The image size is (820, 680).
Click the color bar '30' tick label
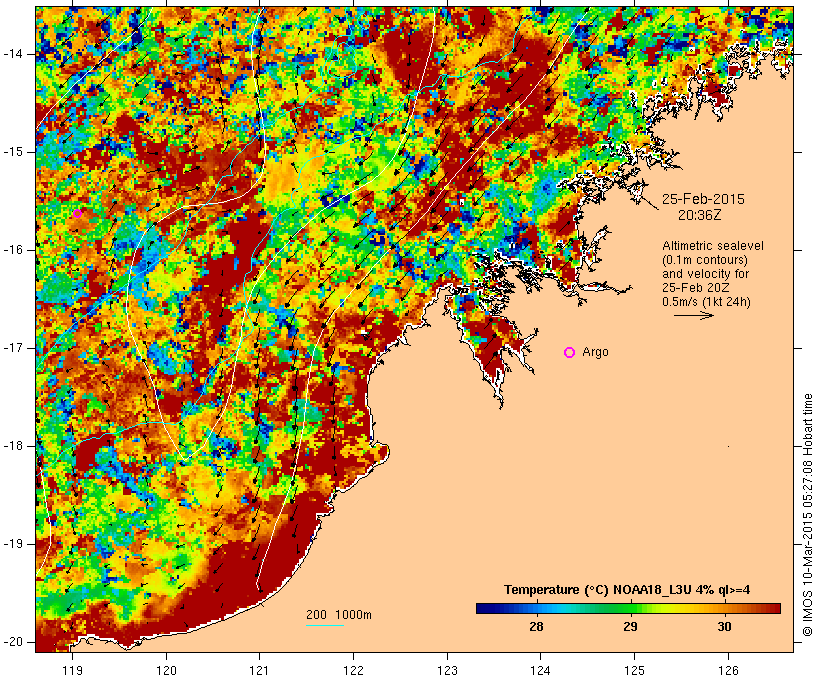(724, 627)
